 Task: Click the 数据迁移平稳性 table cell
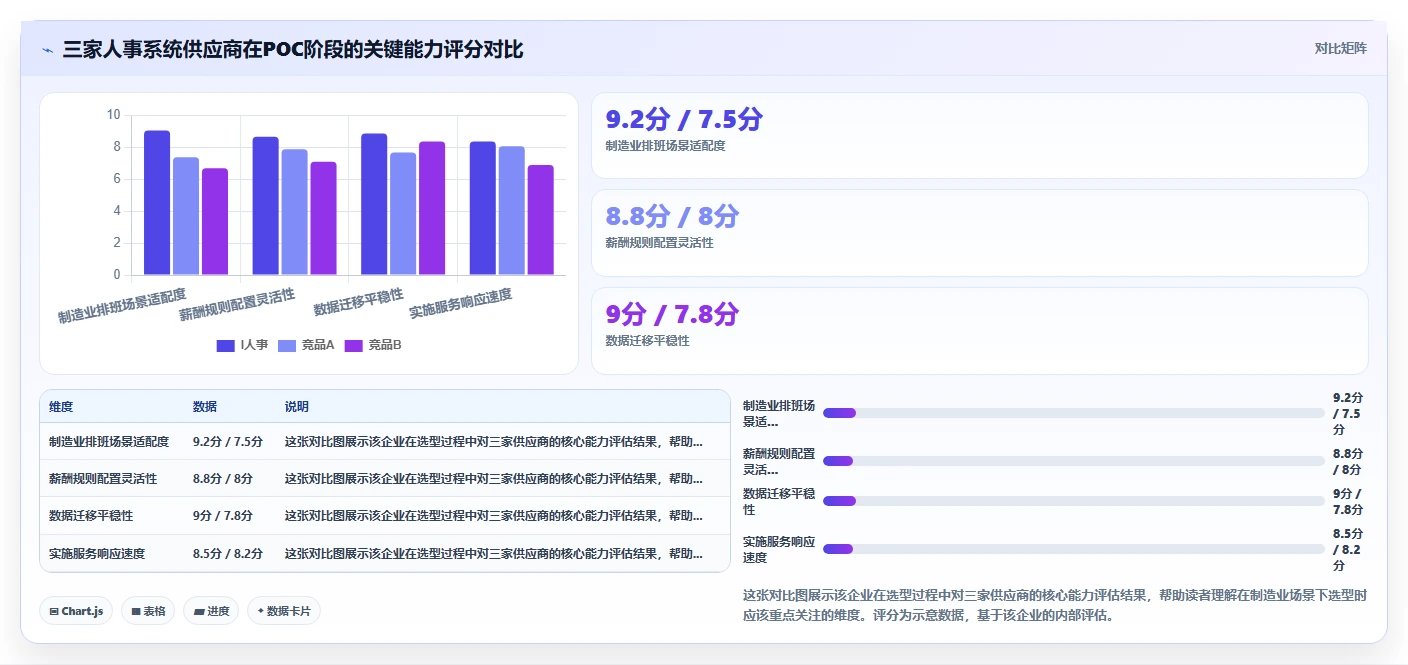[91, 516]
